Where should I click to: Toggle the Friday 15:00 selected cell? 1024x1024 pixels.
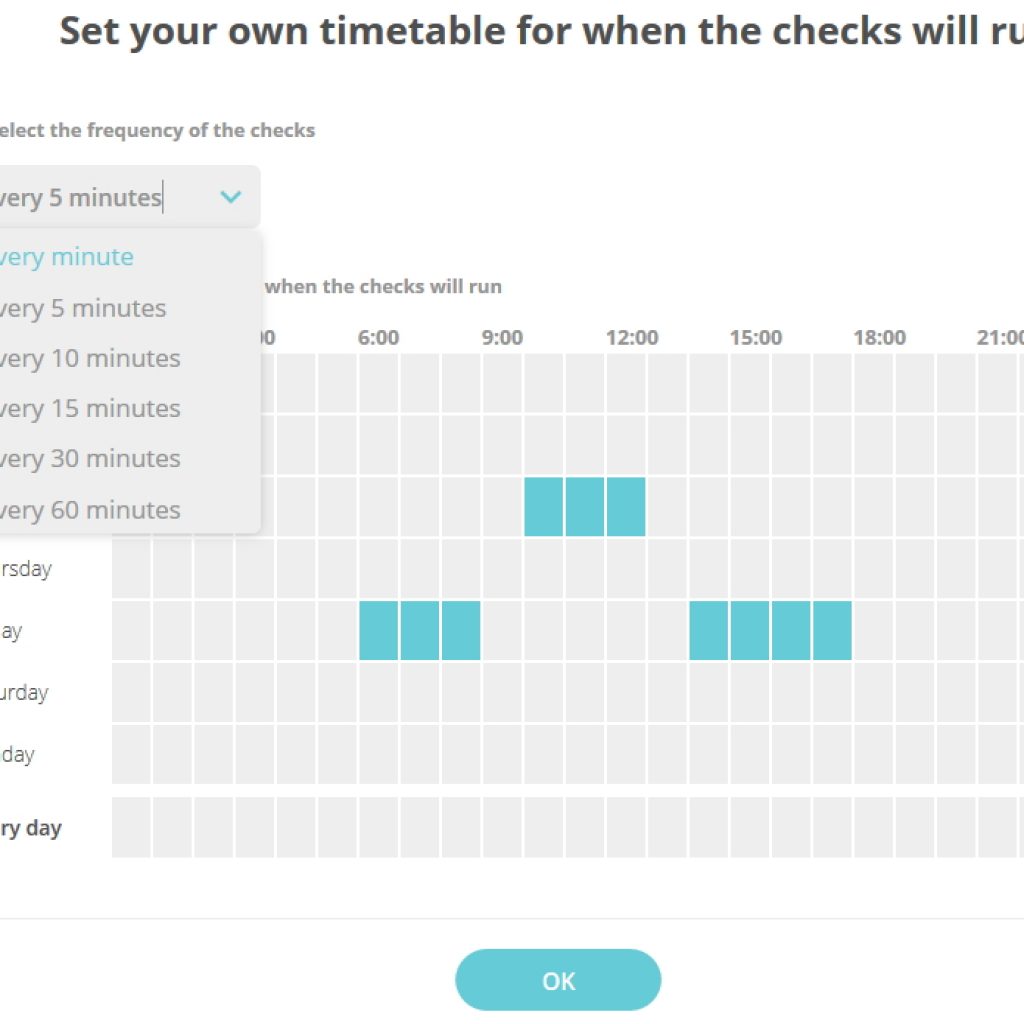(x=750, y=631)
